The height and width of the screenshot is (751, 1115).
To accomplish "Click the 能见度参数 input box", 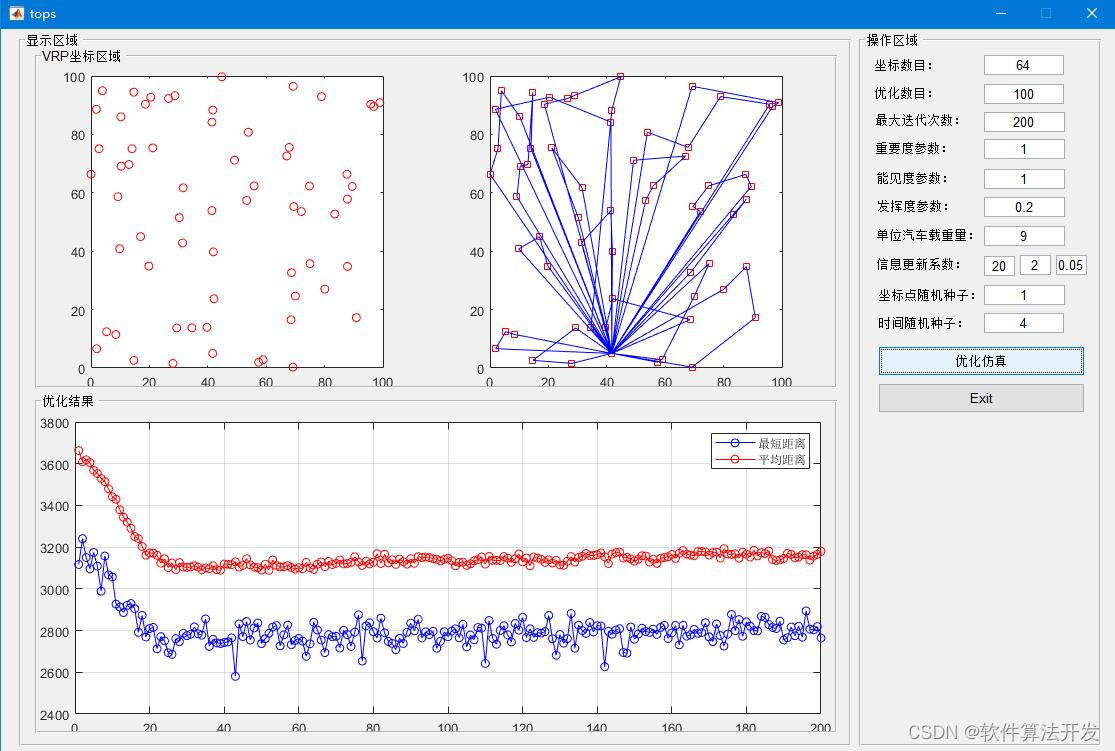I will 1023,179.
